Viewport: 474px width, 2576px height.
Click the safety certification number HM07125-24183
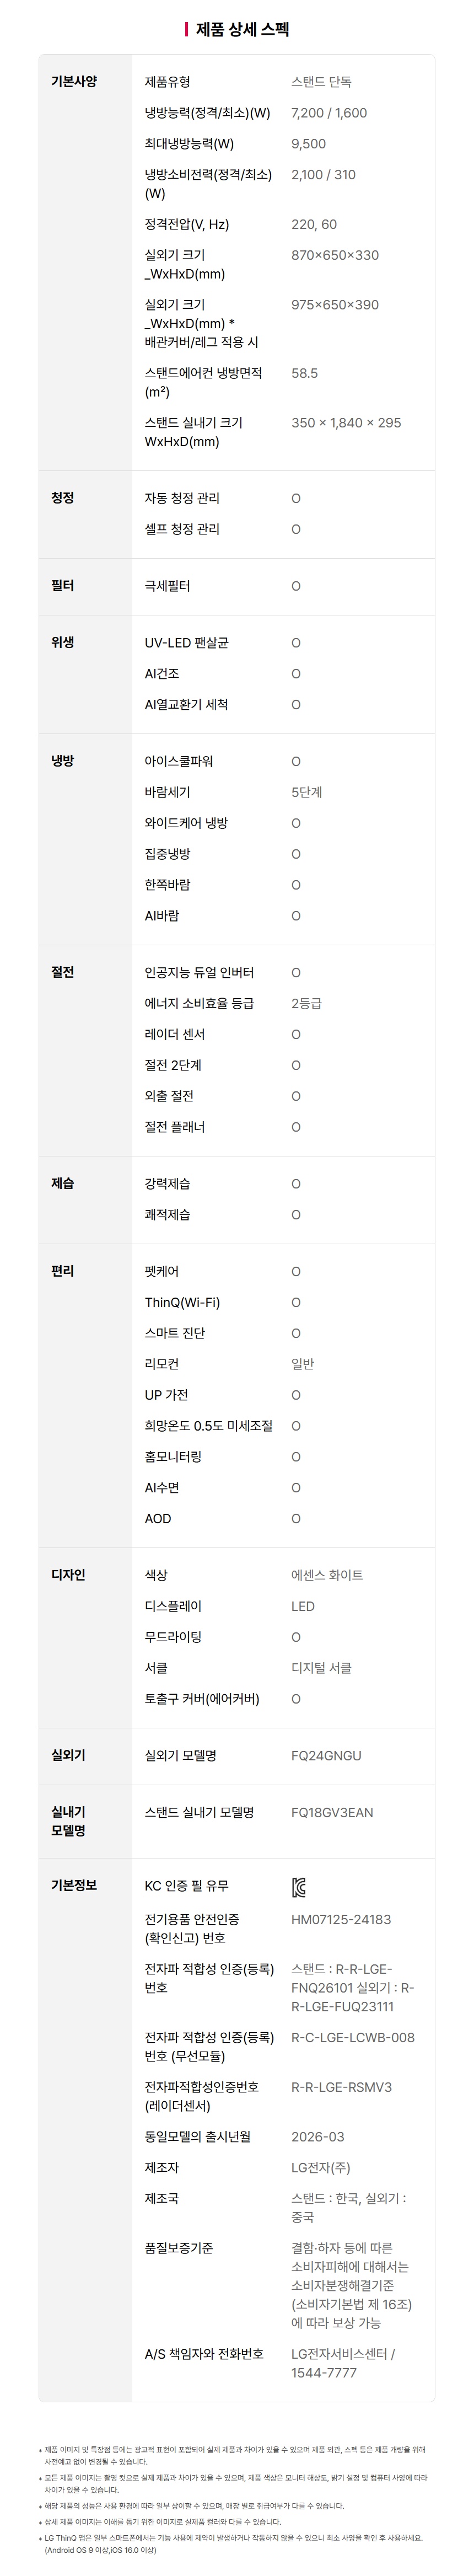point(341,1919)
